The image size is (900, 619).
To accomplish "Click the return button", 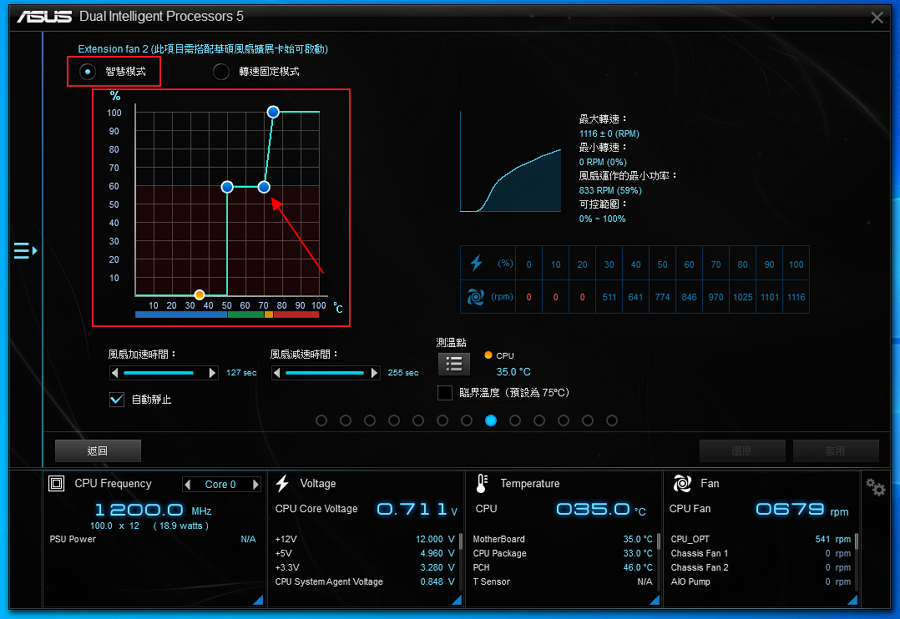I will [x=98, y=451].
